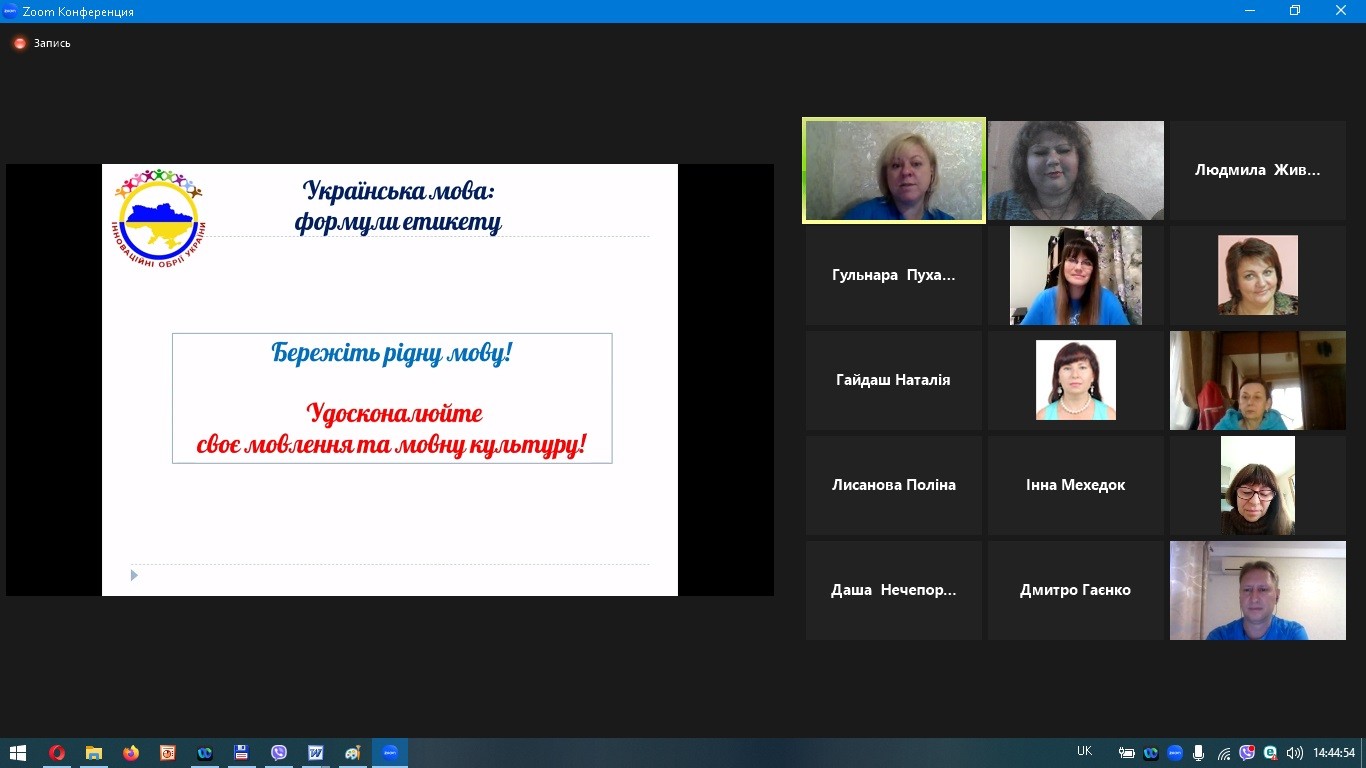The width and height of the screenshot is (1366, 768).
Task: Open the Start menu
Action: (x=18, y=753)
